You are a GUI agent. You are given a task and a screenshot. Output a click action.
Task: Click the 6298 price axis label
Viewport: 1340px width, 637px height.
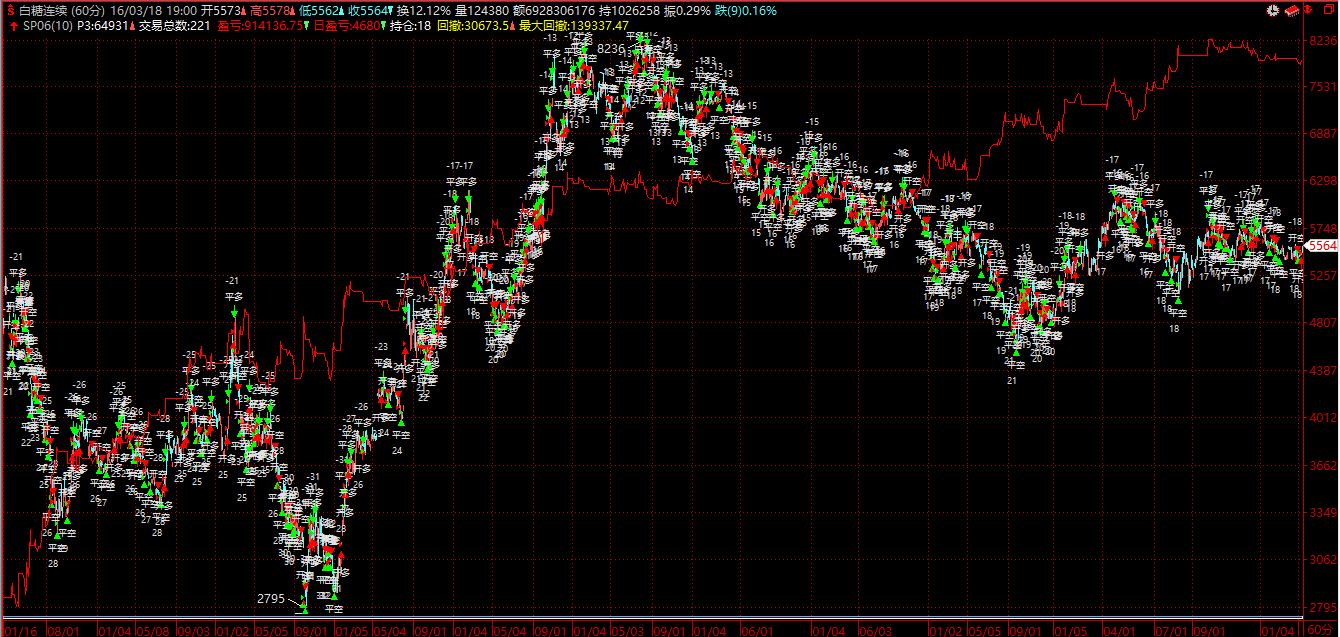tap(1322, 181)
